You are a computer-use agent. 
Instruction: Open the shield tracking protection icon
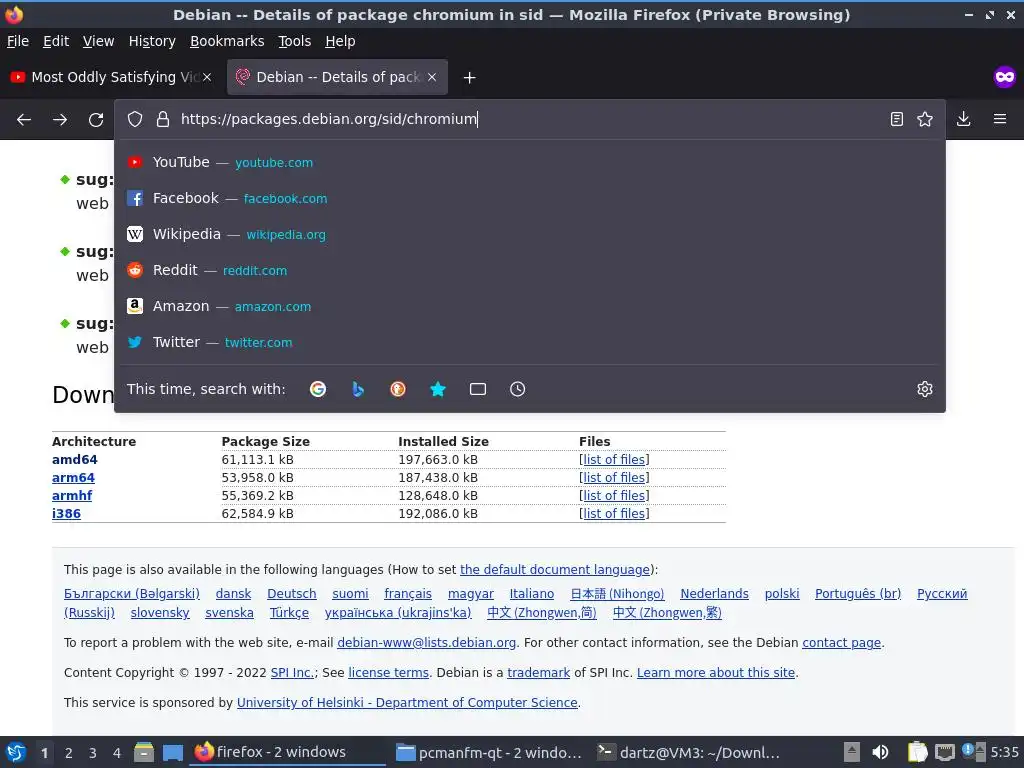(135, 119)
